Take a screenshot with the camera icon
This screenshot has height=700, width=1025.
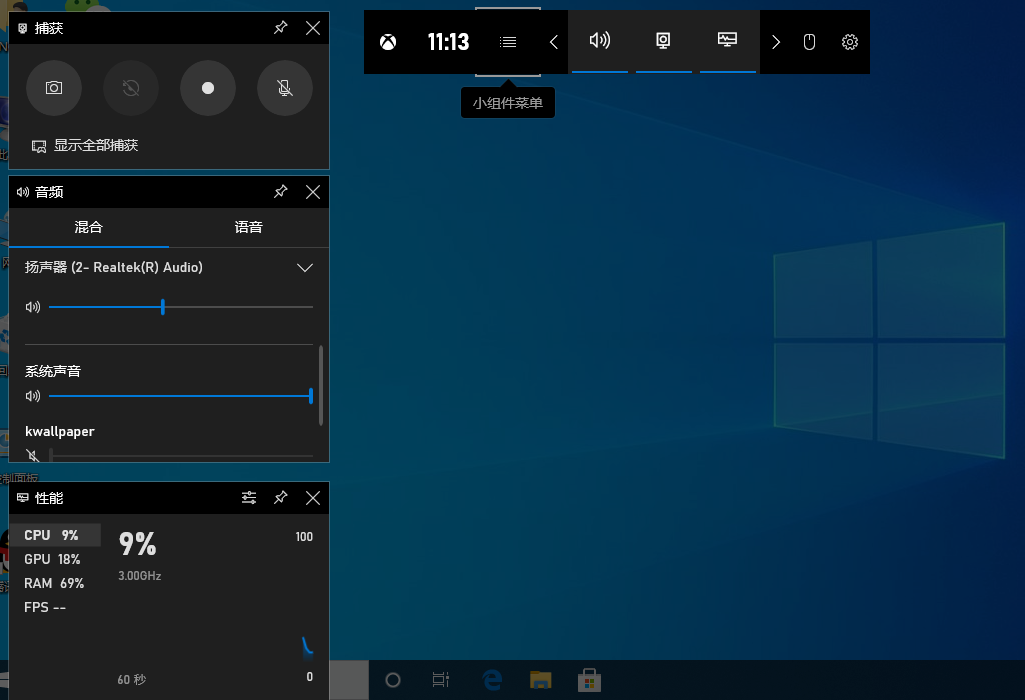[54, 88]
